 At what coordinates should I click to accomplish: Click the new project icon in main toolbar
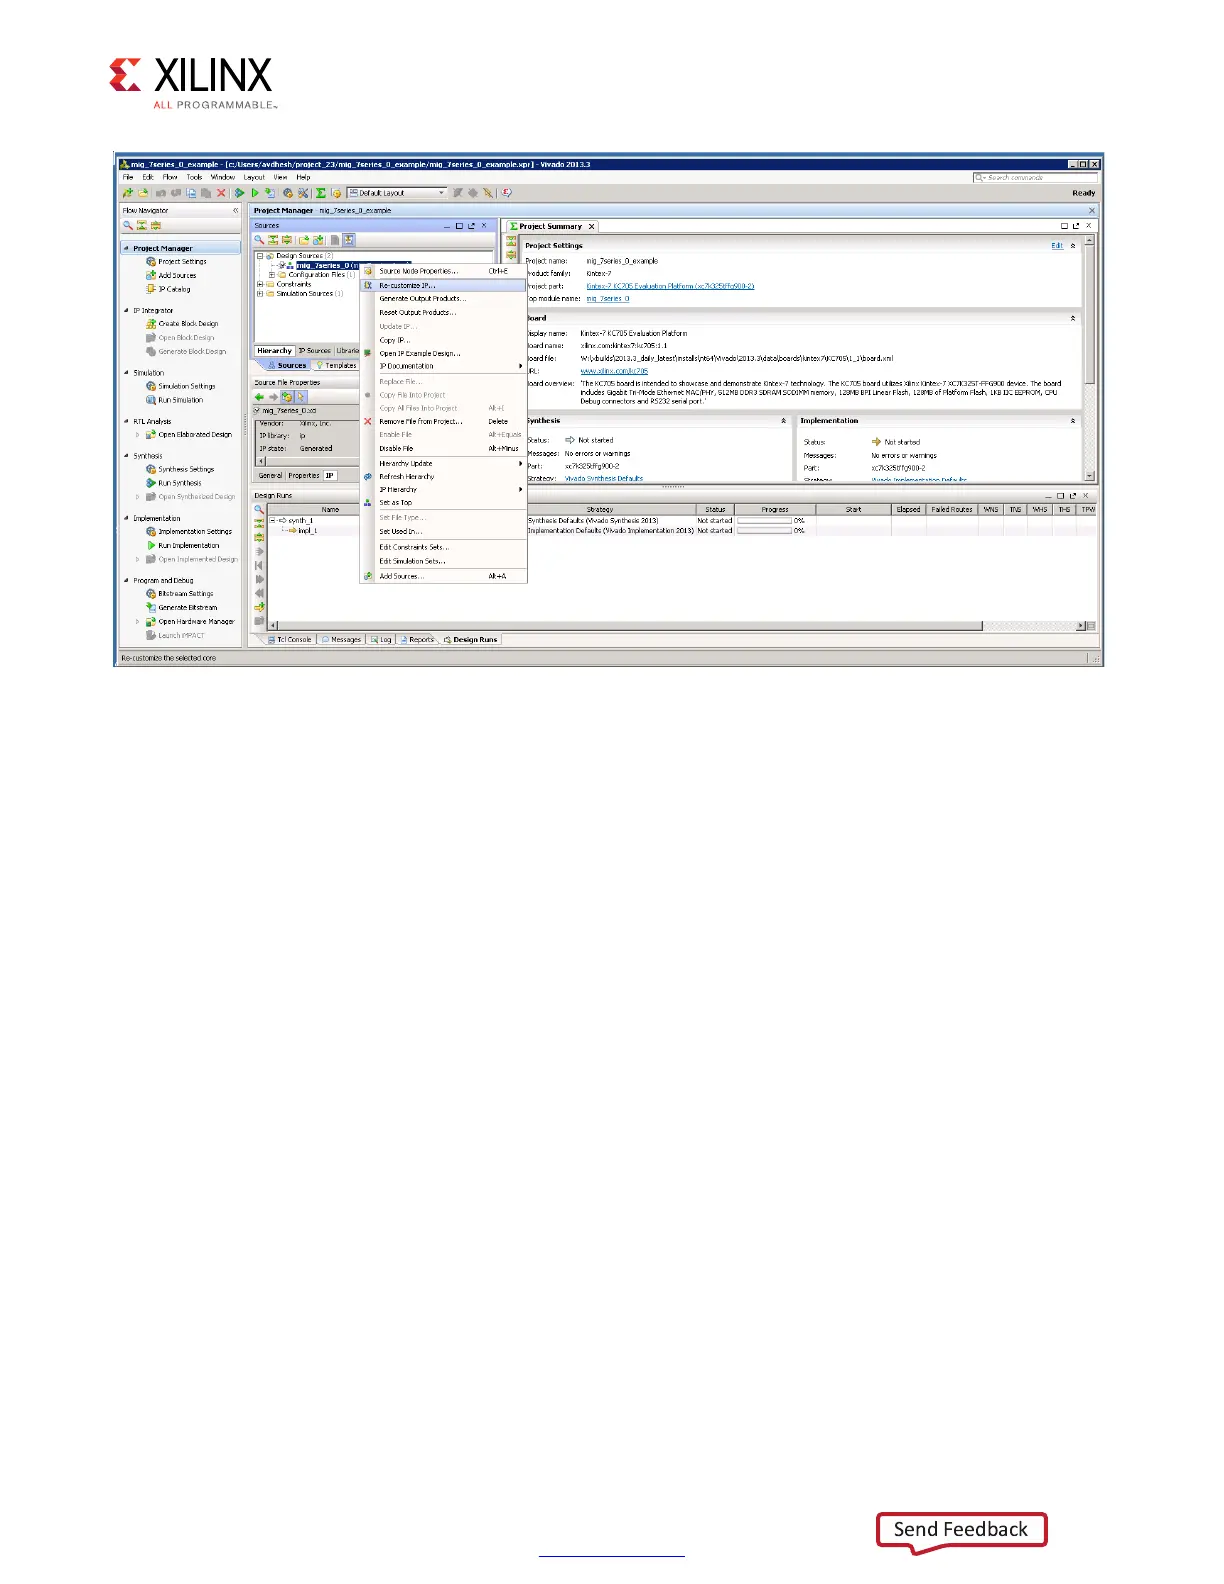(128, 193)
